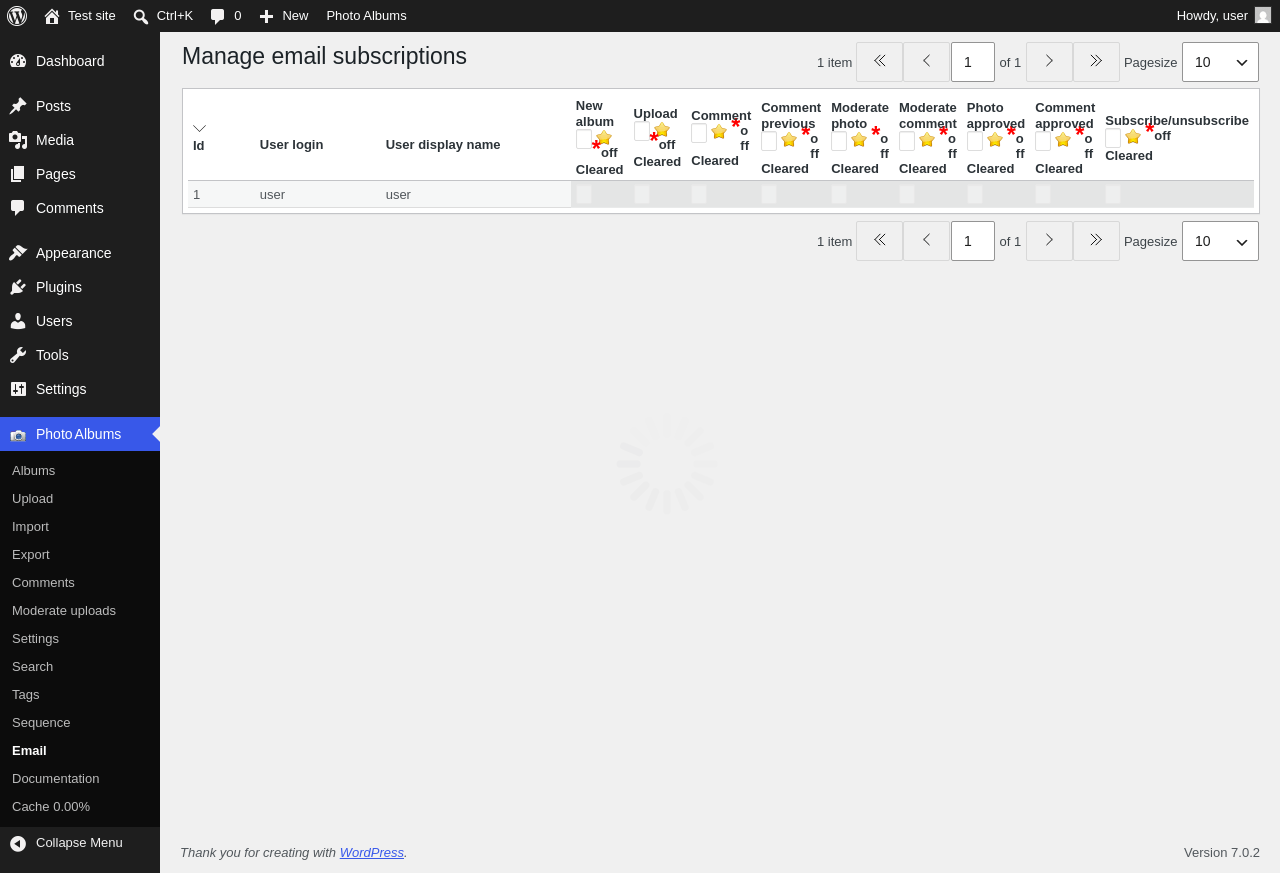Image resolution: width=1280 pixels, height=873 pixels.
Task: Click the star icon under New album
Action: (x=604, y=138)
